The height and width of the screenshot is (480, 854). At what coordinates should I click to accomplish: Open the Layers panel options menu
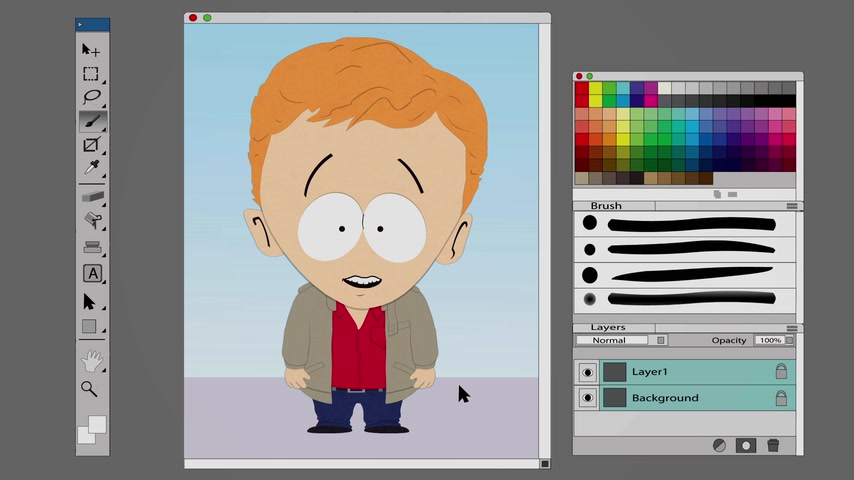pyautogui.click(x=792, y=329)
